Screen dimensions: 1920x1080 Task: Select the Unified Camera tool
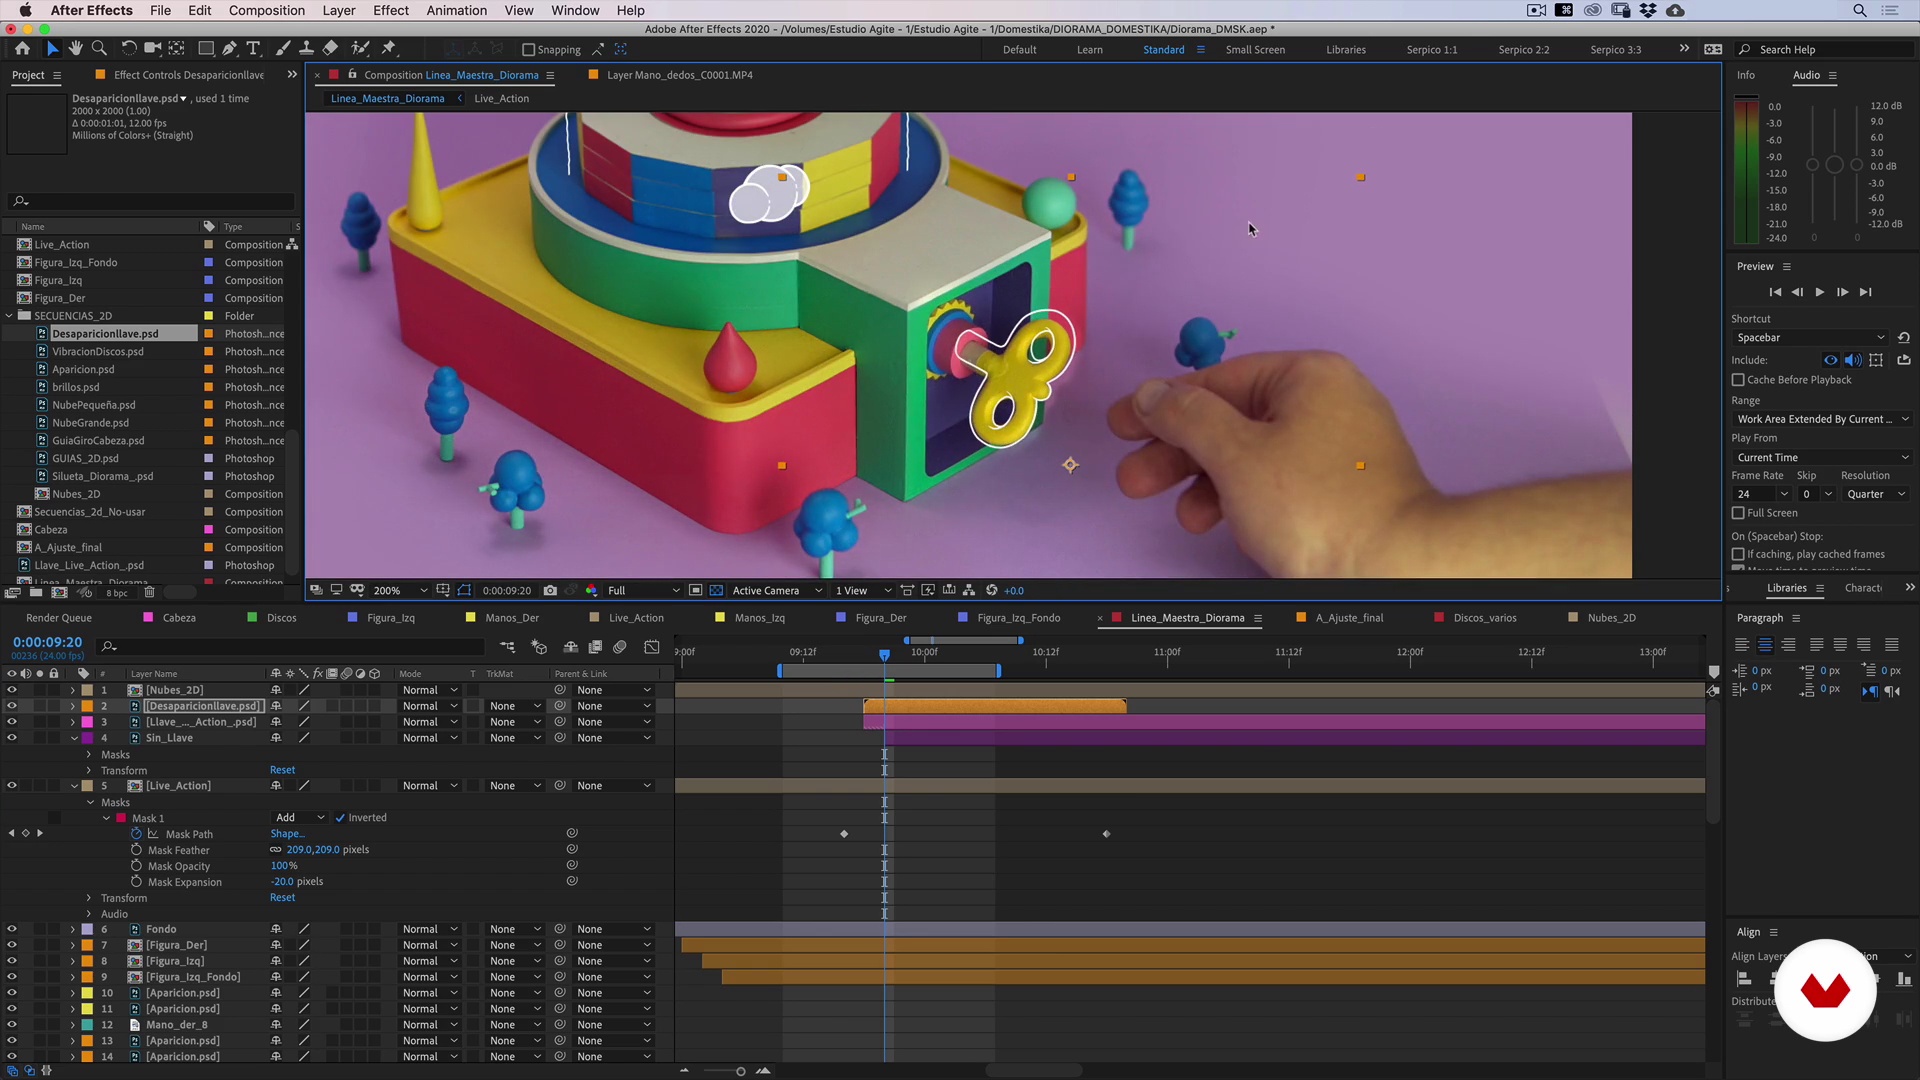click(x=152, y=48)
